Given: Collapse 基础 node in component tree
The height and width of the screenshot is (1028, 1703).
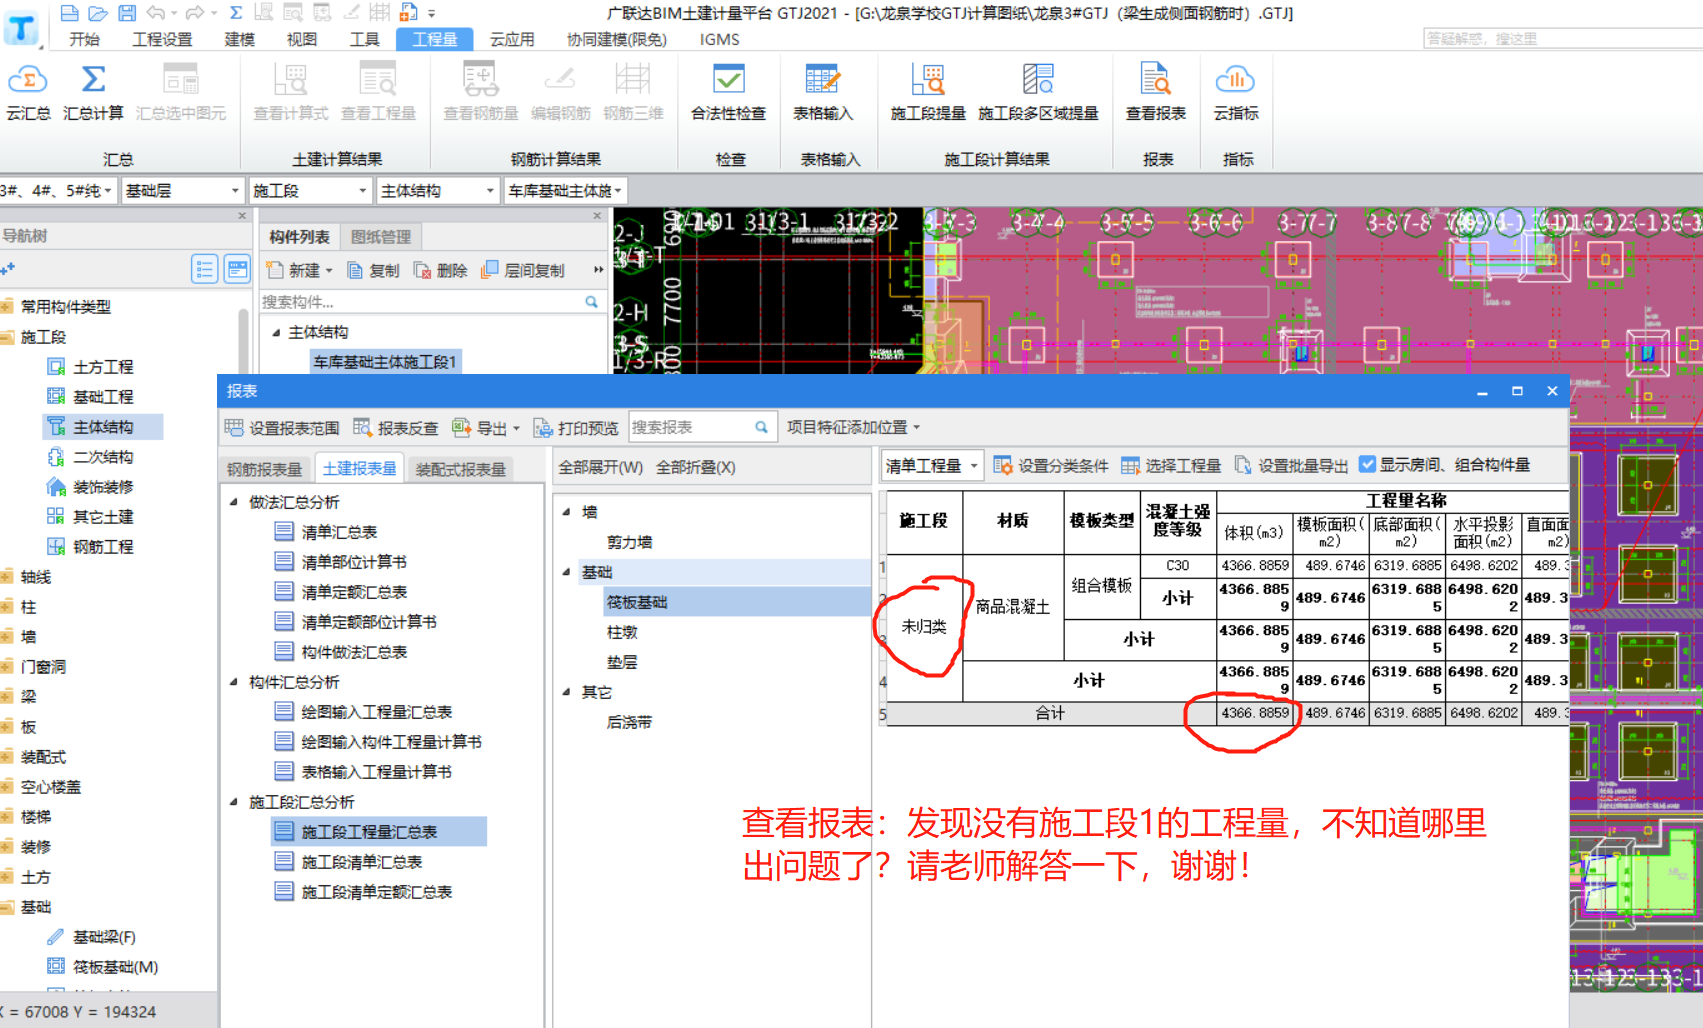Looking at the screenshot, I should 566,572.
